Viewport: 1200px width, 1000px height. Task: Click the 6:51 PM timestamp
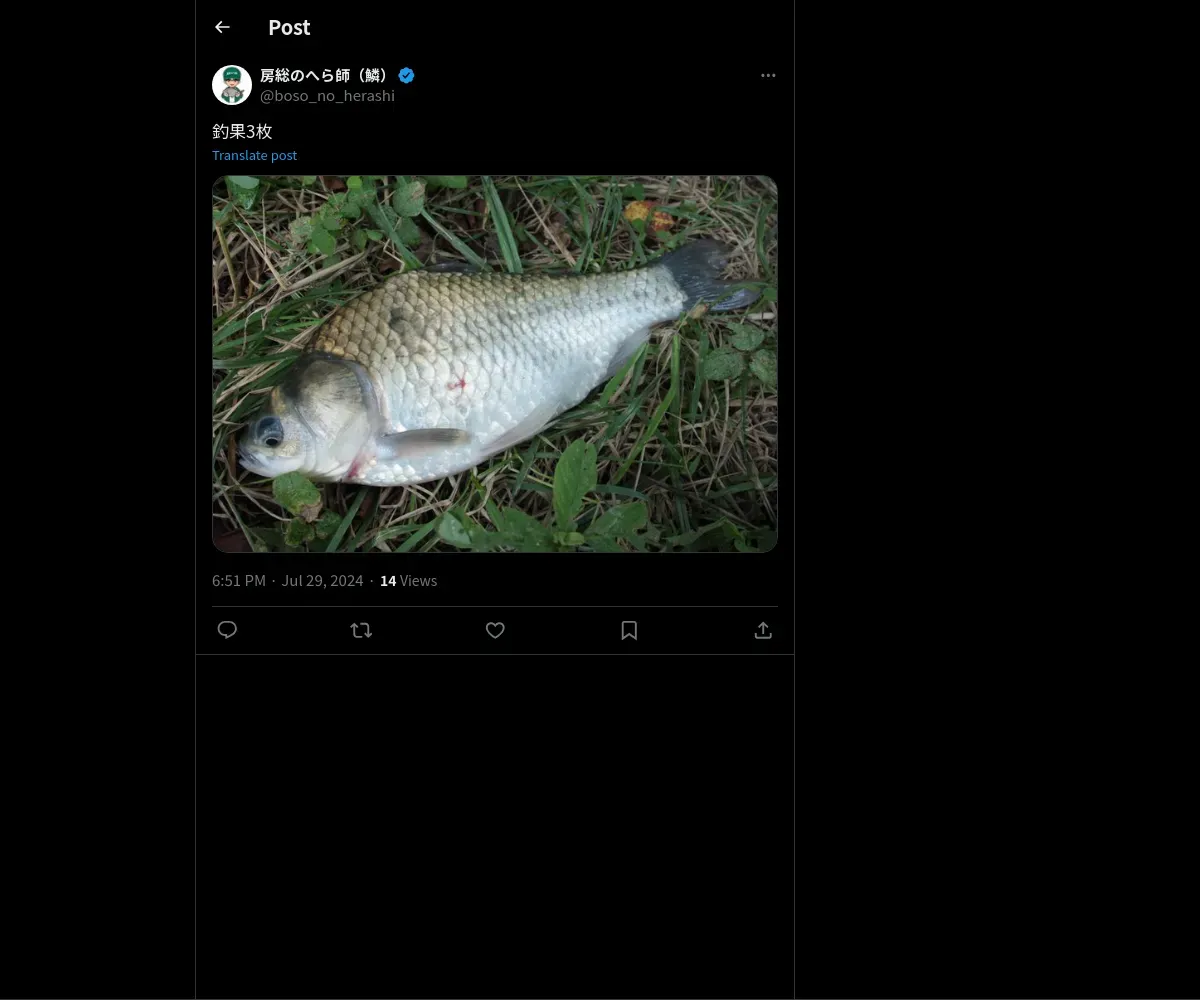pyautogui.click(x=239, y=581)
